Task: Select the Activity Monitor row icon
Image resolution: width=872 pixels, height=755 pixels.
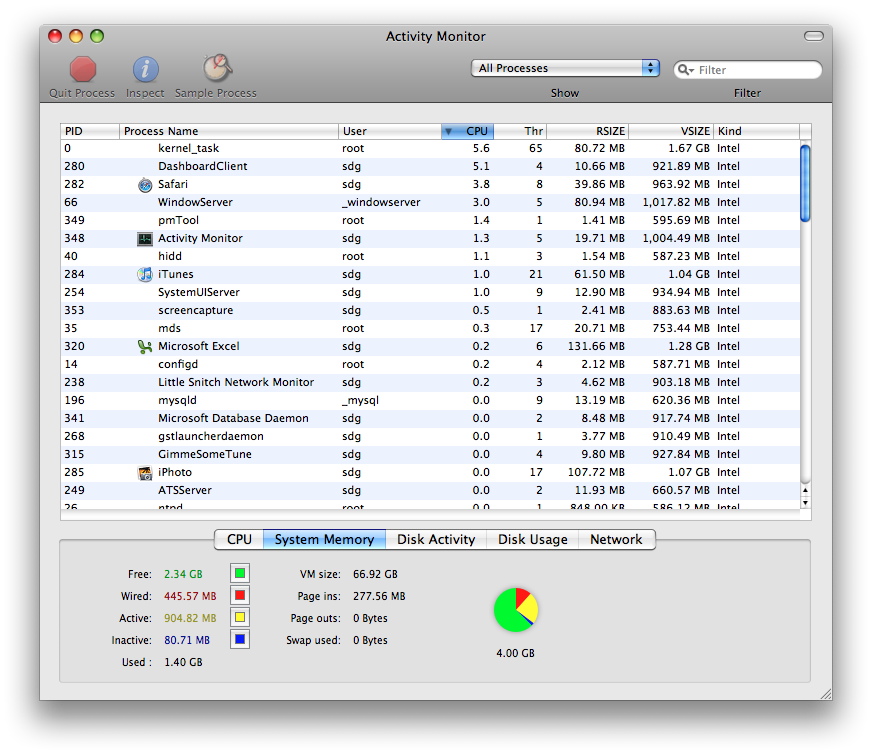Action: click(145, 239)
